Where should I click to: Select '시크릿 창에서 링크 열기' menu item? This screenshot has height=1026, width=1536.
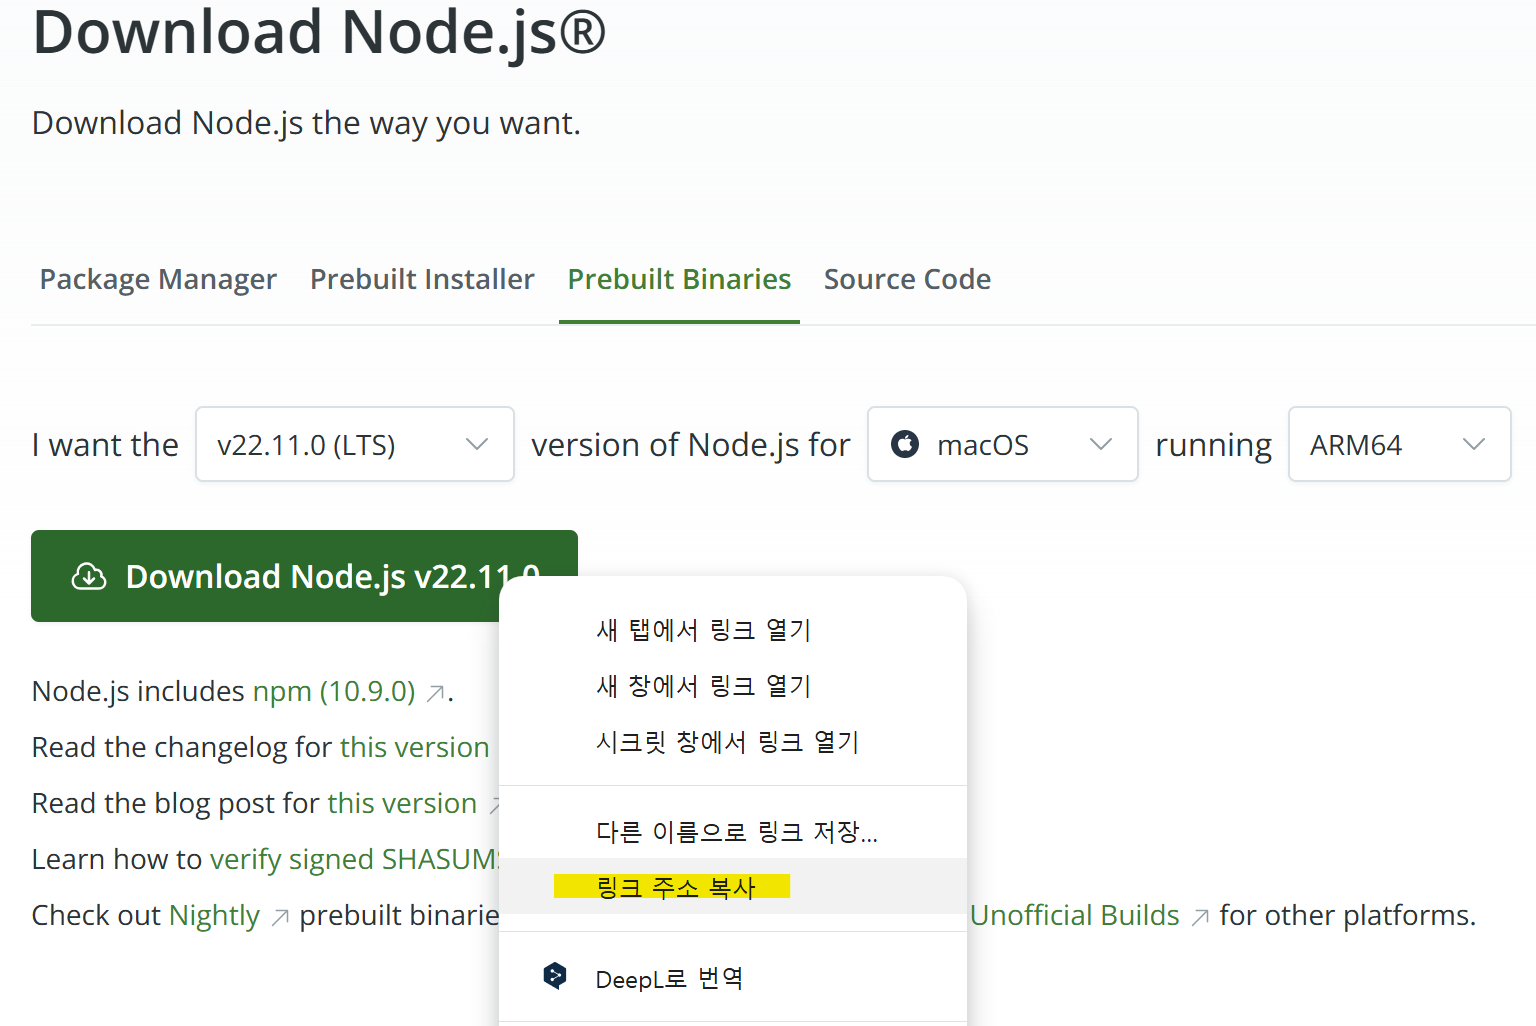pos(727,742)
